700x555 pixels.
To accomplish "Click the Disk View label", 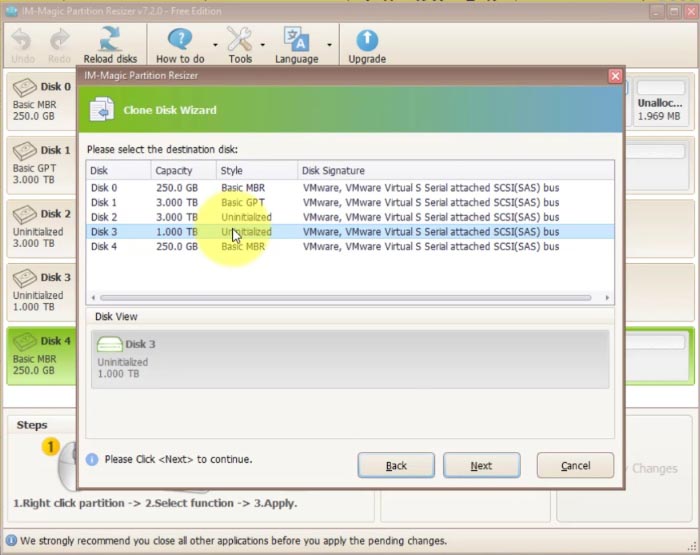I will pyautogui.click(x=116, y=317).
